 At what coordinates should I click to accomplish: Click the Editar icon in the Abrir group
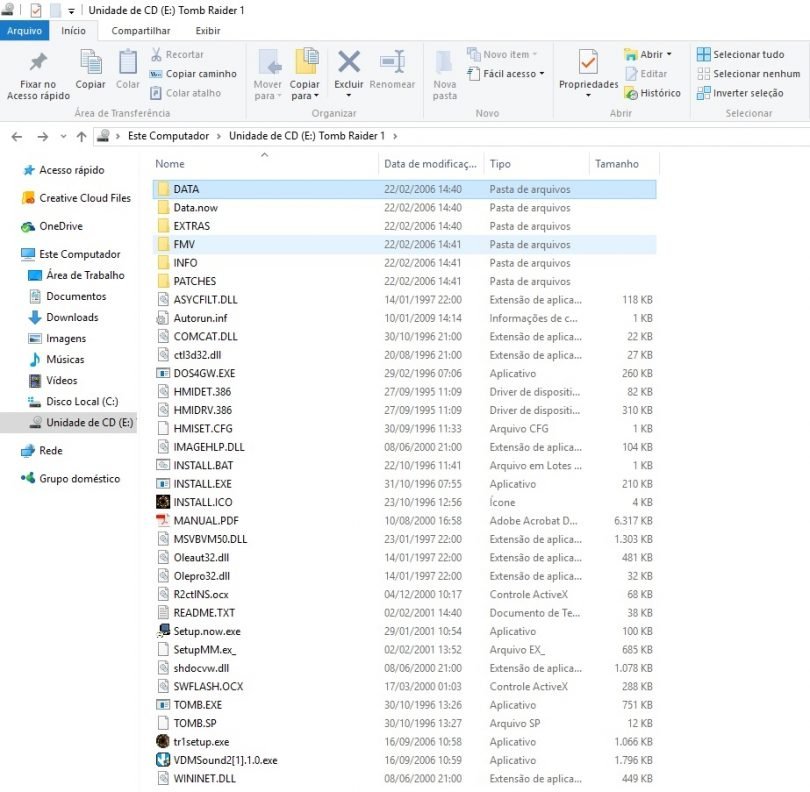click(x=646, y=74)
